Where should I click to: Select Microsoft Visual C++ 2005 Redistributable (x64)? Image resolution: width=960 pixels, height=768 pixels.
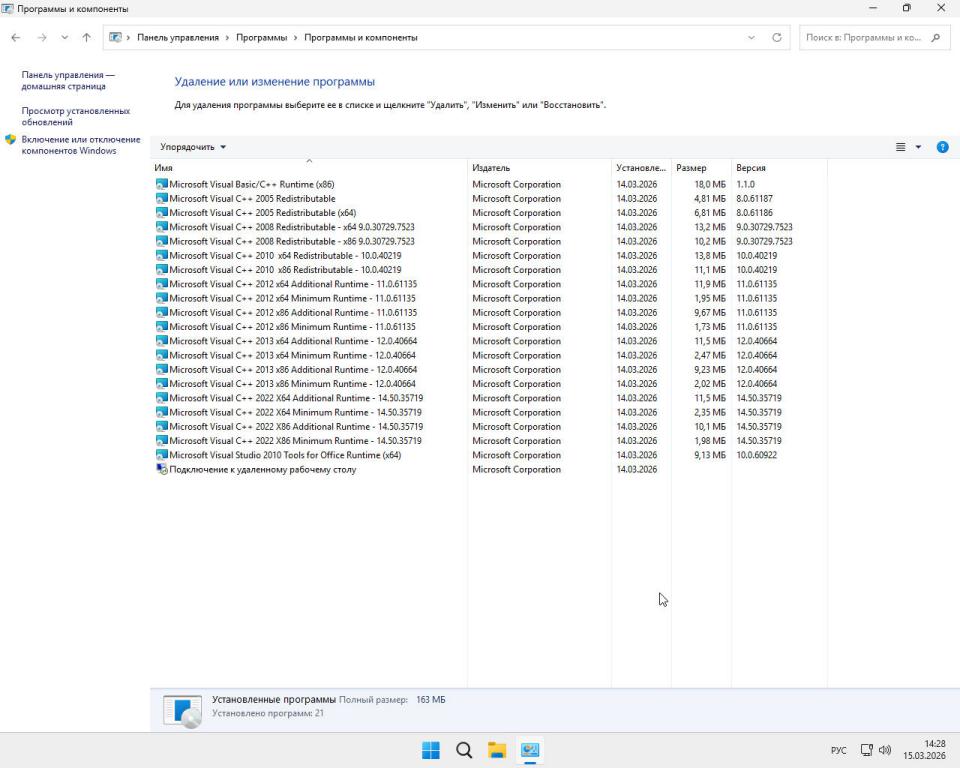(262, 213)
